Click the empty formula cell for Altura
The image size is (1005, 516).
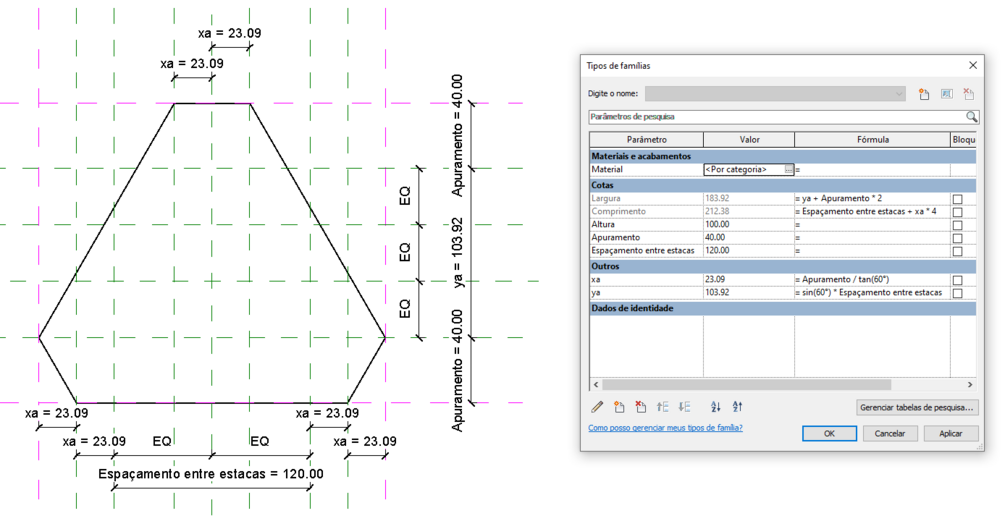872,224
